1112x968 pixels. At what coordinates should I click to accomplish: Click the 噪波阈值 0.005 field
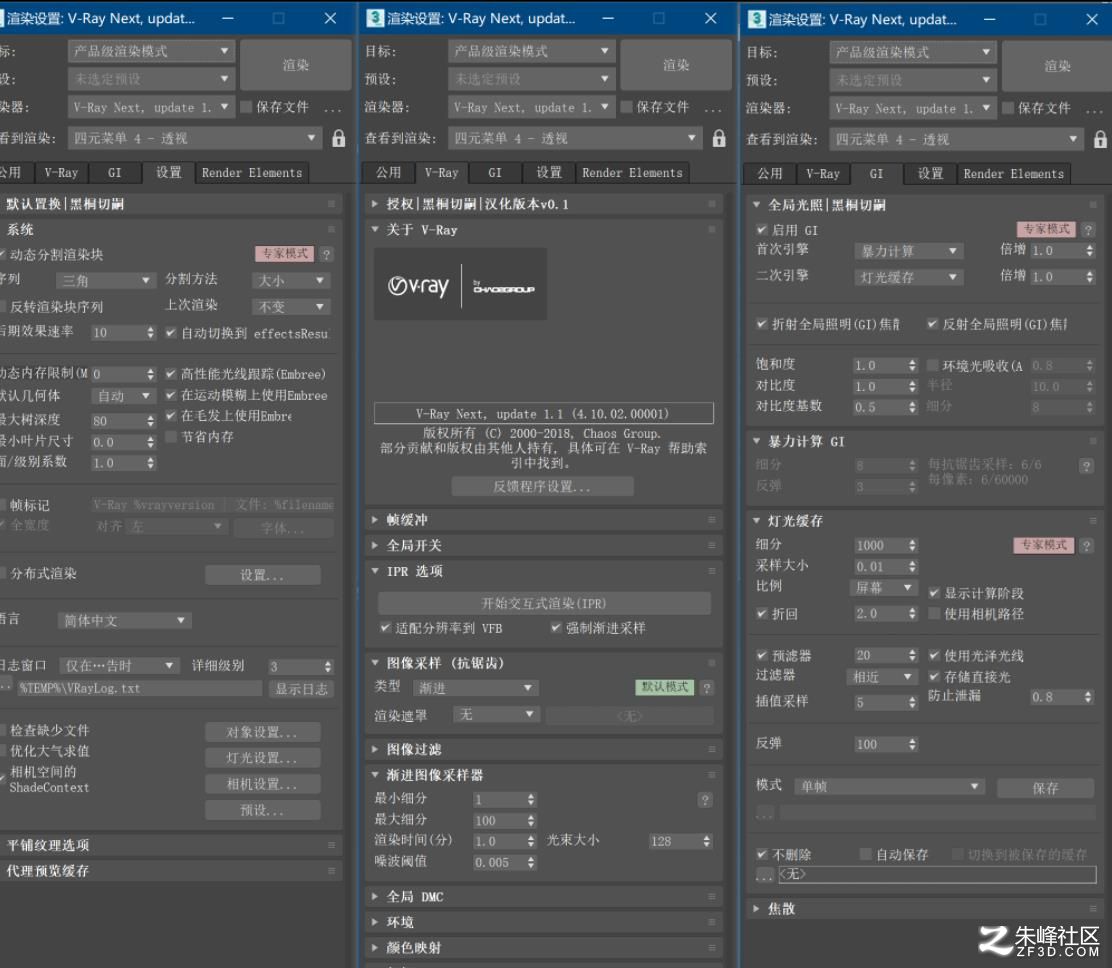[x=499, y=862]
